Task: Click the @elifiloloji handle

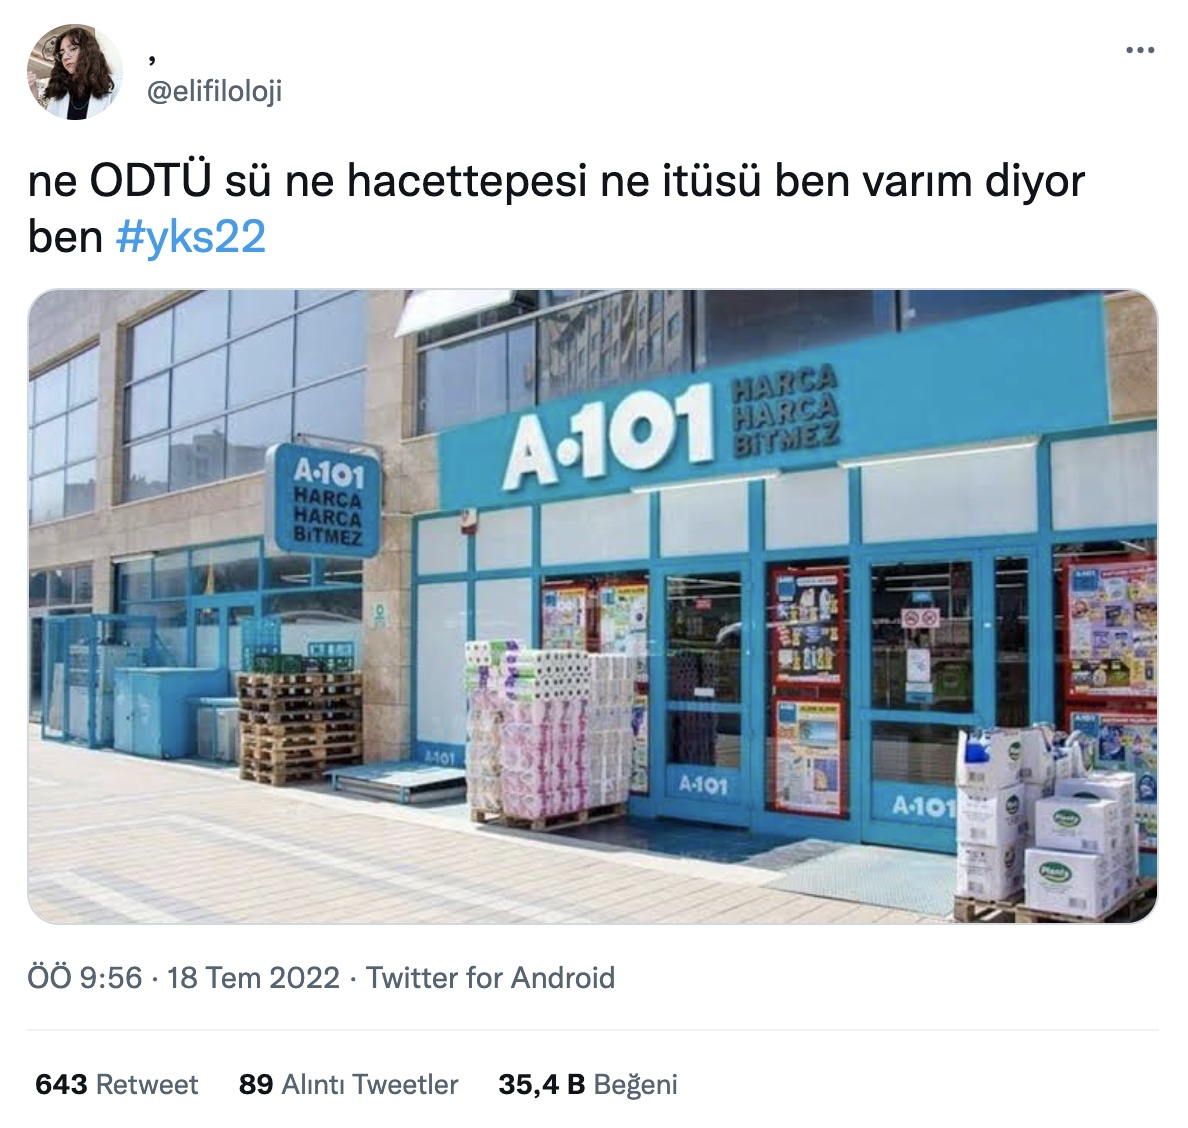Action: [214, 92]
